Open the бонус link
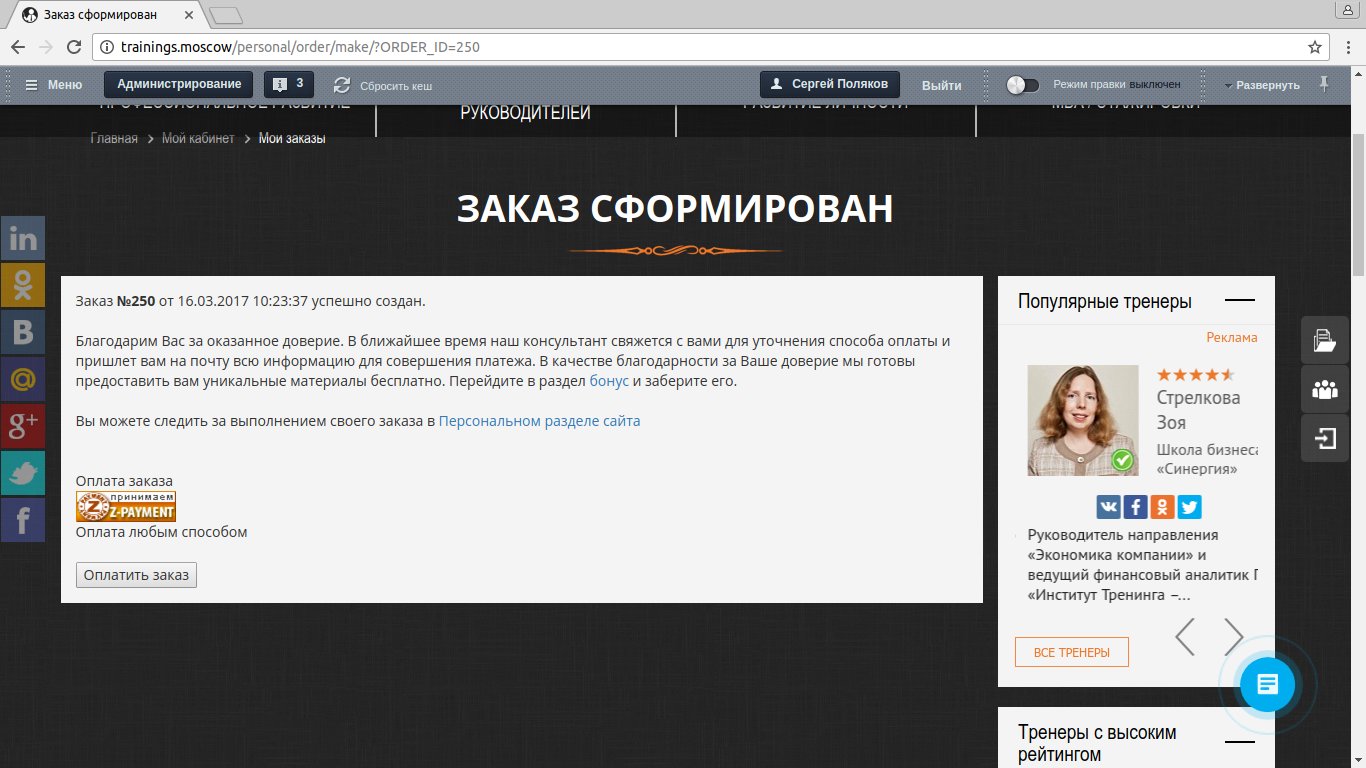This screenshot has width=1366, height=768. pos(609,381)
